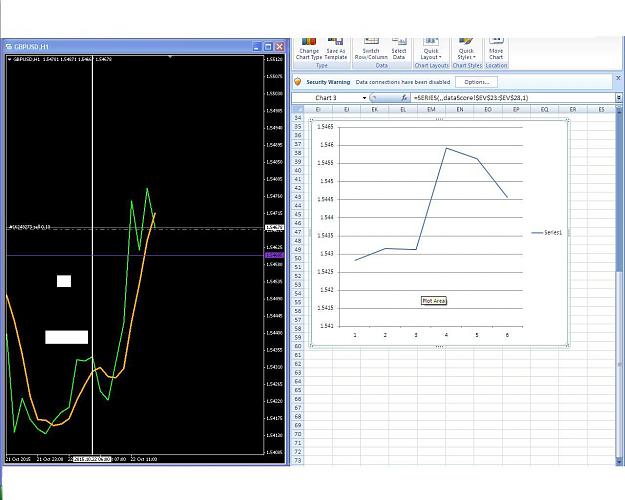Click the GBPUSD window title icon
This screenshot has height=500, width=625.
point(9,47)
